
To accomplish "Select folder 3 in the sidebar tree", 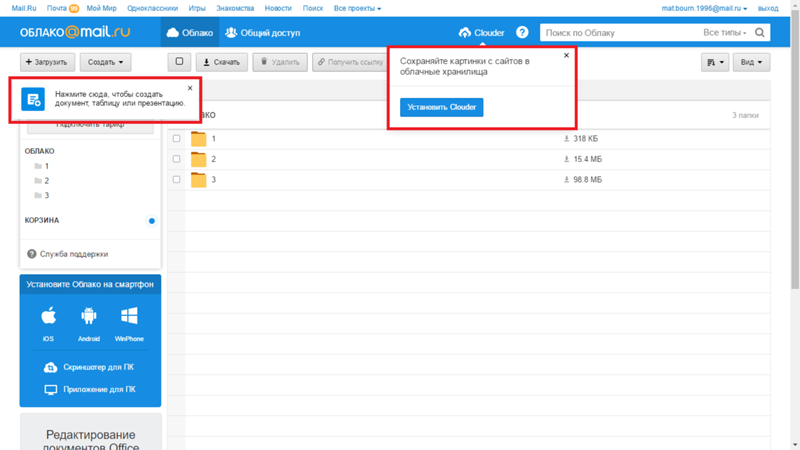I will (42, 195).
